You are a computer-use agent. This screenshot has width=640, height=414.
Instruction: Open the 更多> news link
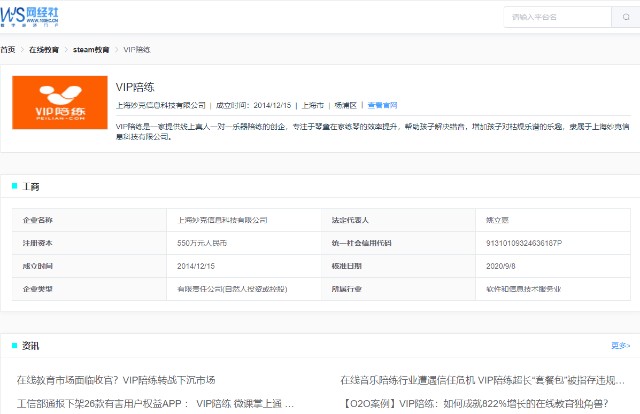click(x=620, y=346)
